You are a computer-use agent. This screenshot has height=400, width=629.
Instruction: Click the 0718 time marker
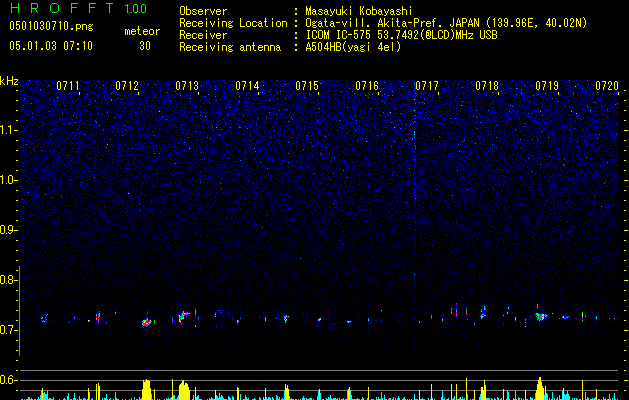(x=487, y=86)
